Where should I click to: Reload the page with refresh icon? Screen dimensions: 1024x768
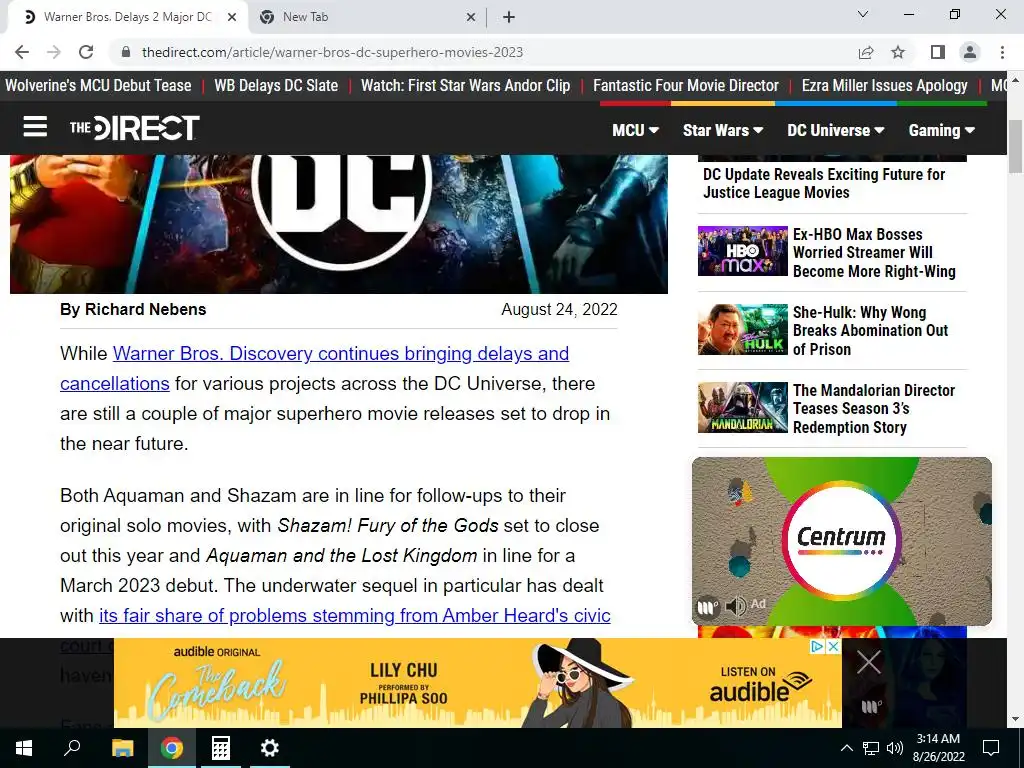click(86, 52)
